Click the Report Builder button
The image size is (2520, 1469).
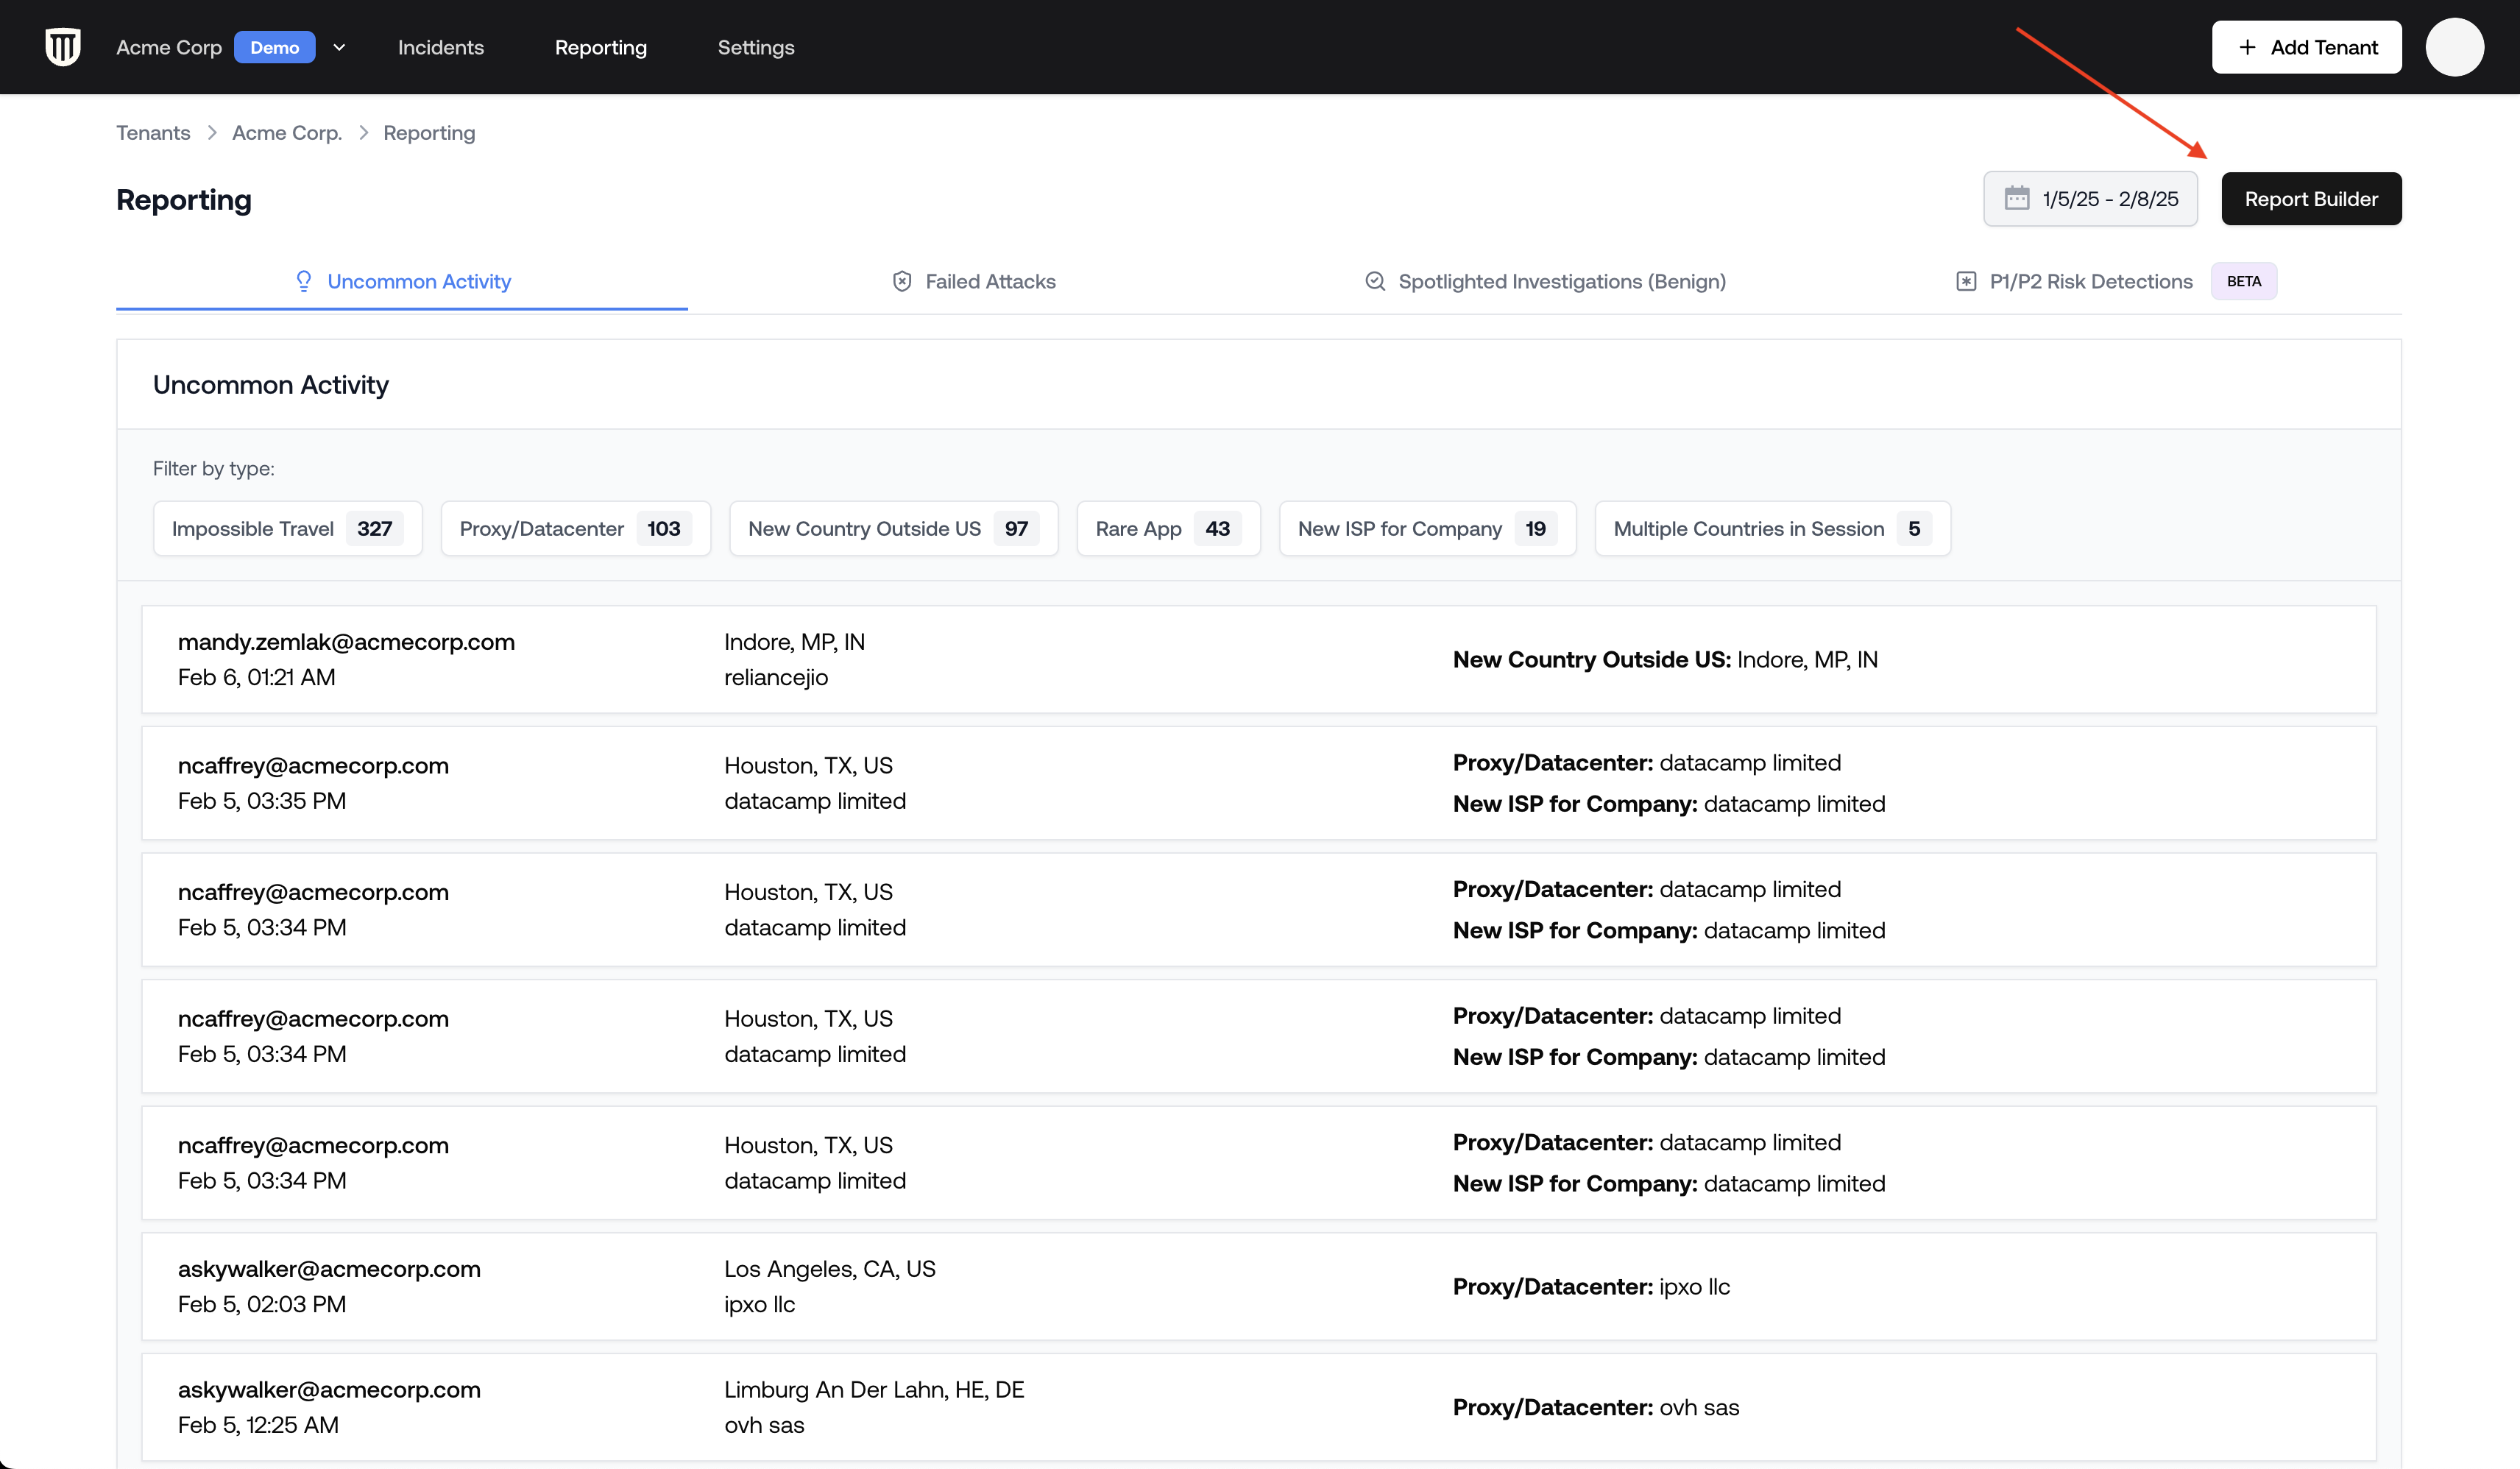pyautogui.click(x=2310, y=198)
